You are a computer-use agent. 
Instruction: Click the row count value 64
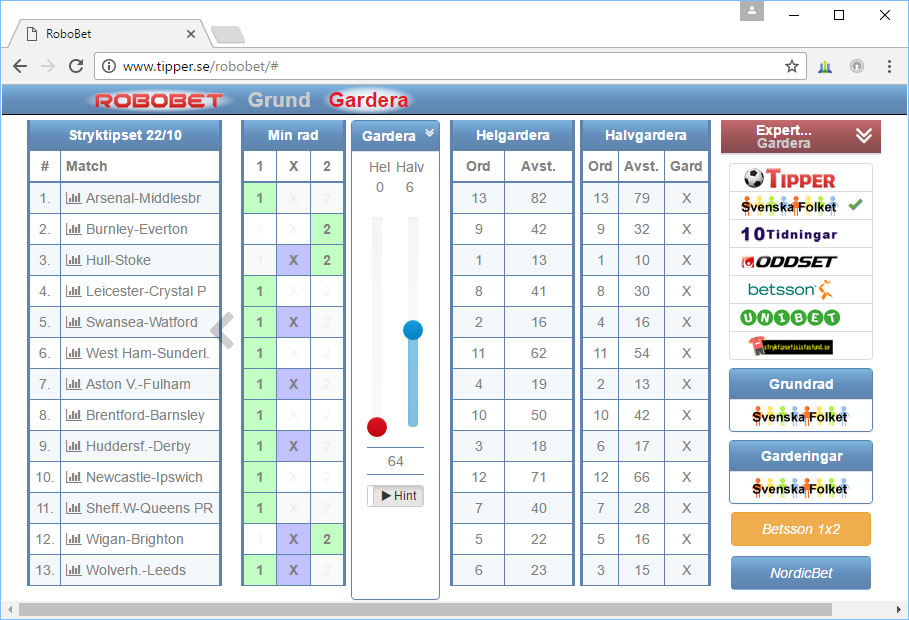pos(395,462)
